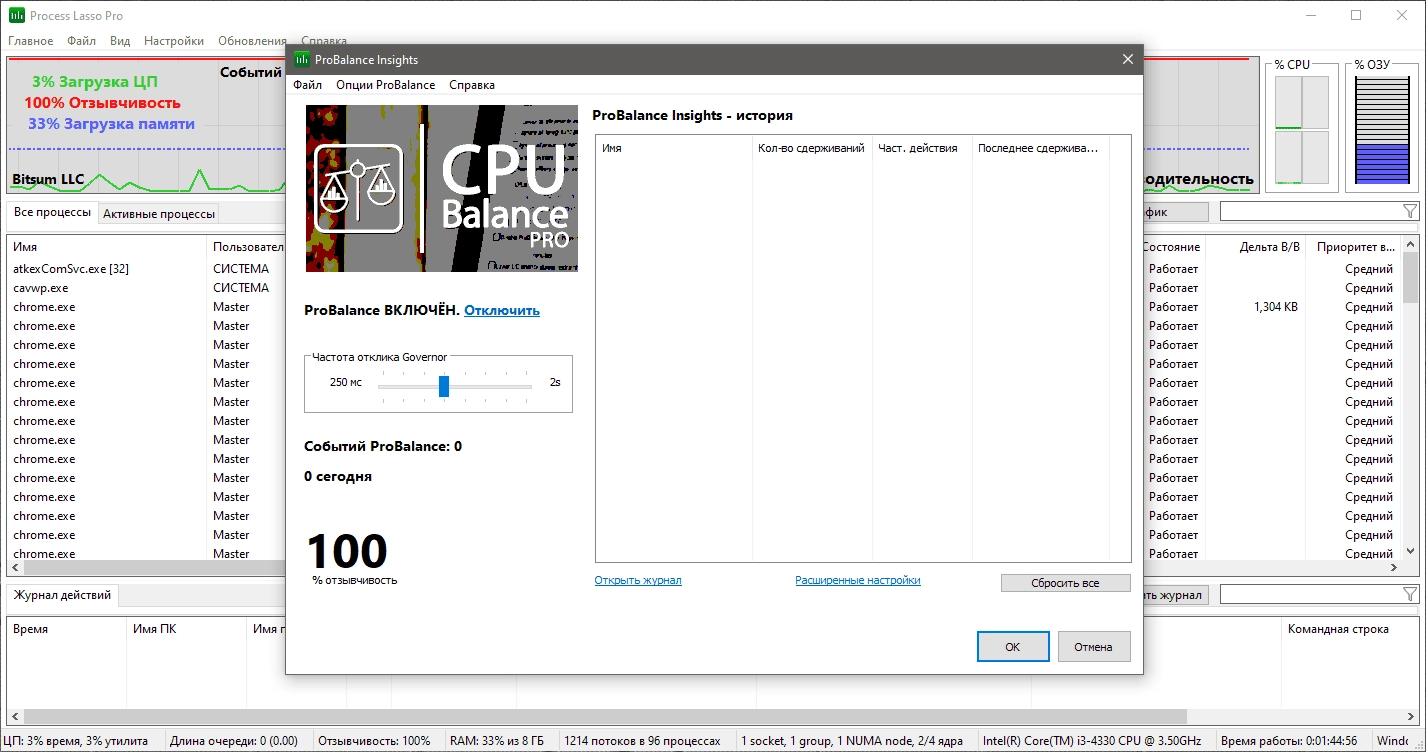Open the Файл menu in Process Lasso
1426x752 pixels.
coord(82,41)
